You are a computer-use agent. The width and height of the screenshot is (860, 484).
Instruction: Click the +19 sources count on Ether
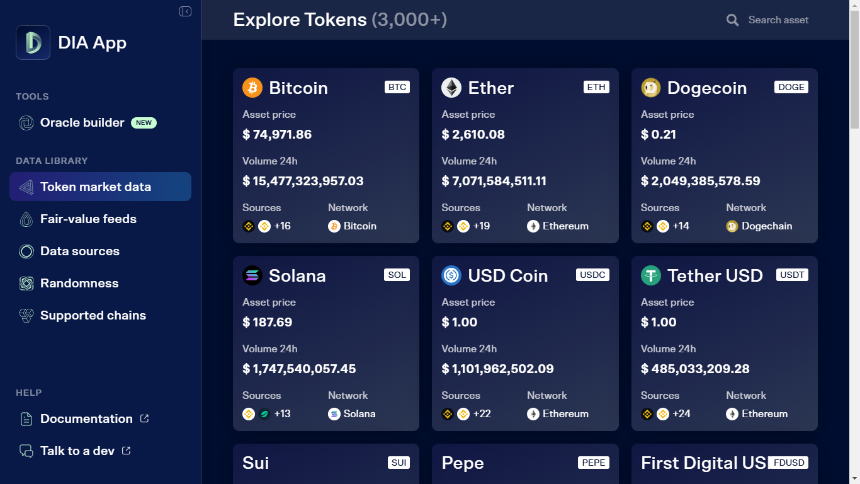click(482, 226)
